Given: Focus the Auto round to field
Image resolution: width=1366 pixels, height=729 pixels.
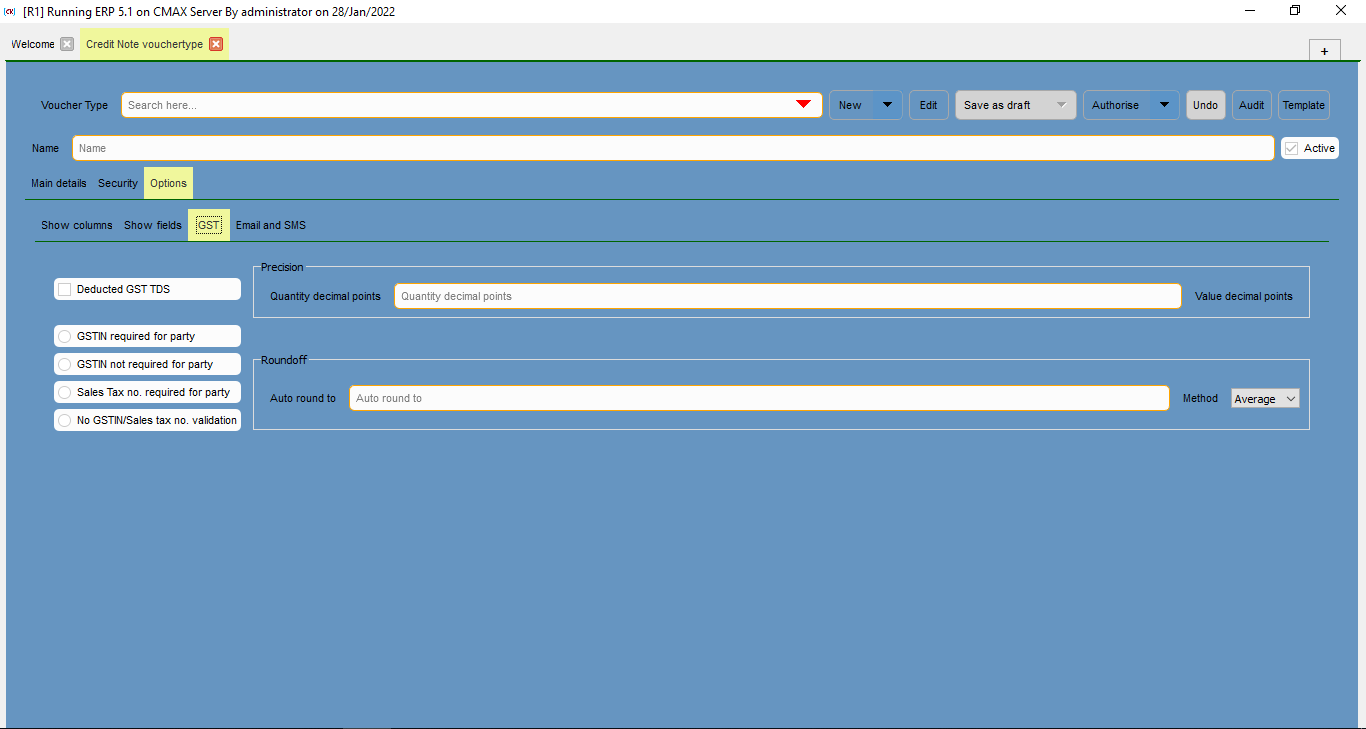Looking at the screenshot, I should (758, 398).
